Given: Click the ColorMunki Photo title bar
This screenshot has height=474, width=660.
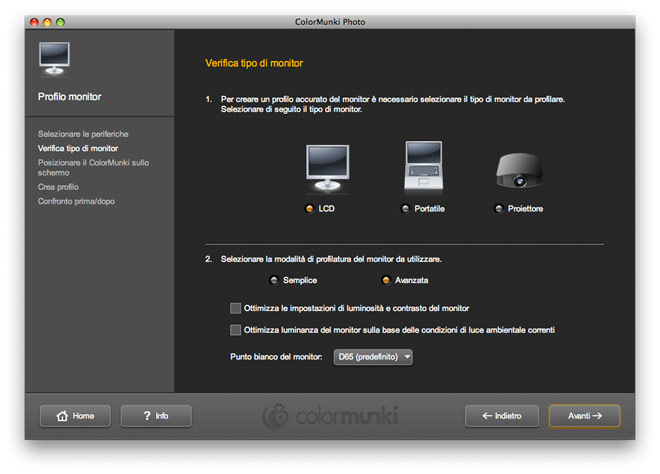Looking at the screenshot, I should coord(330,22).
